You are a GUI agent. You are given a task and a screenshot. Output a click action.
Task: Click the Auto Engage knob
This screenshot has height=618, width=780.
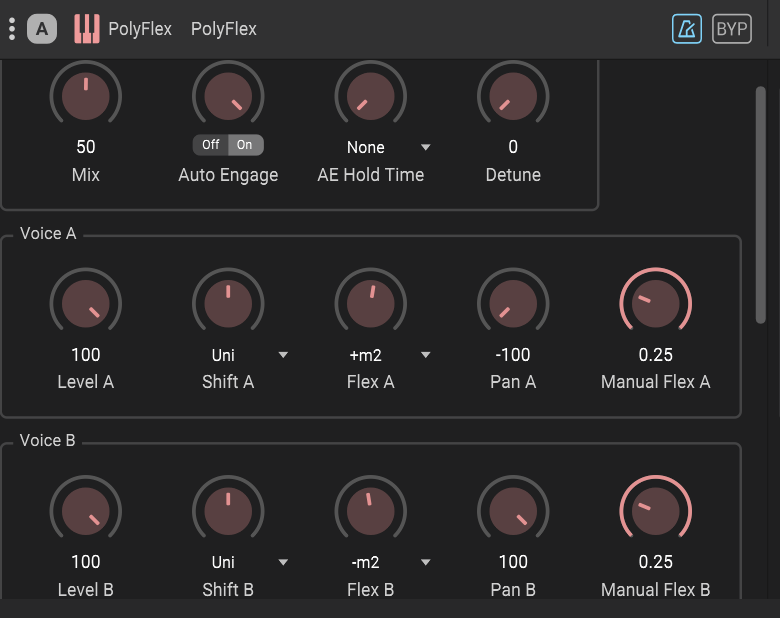[x=228, y=96]
